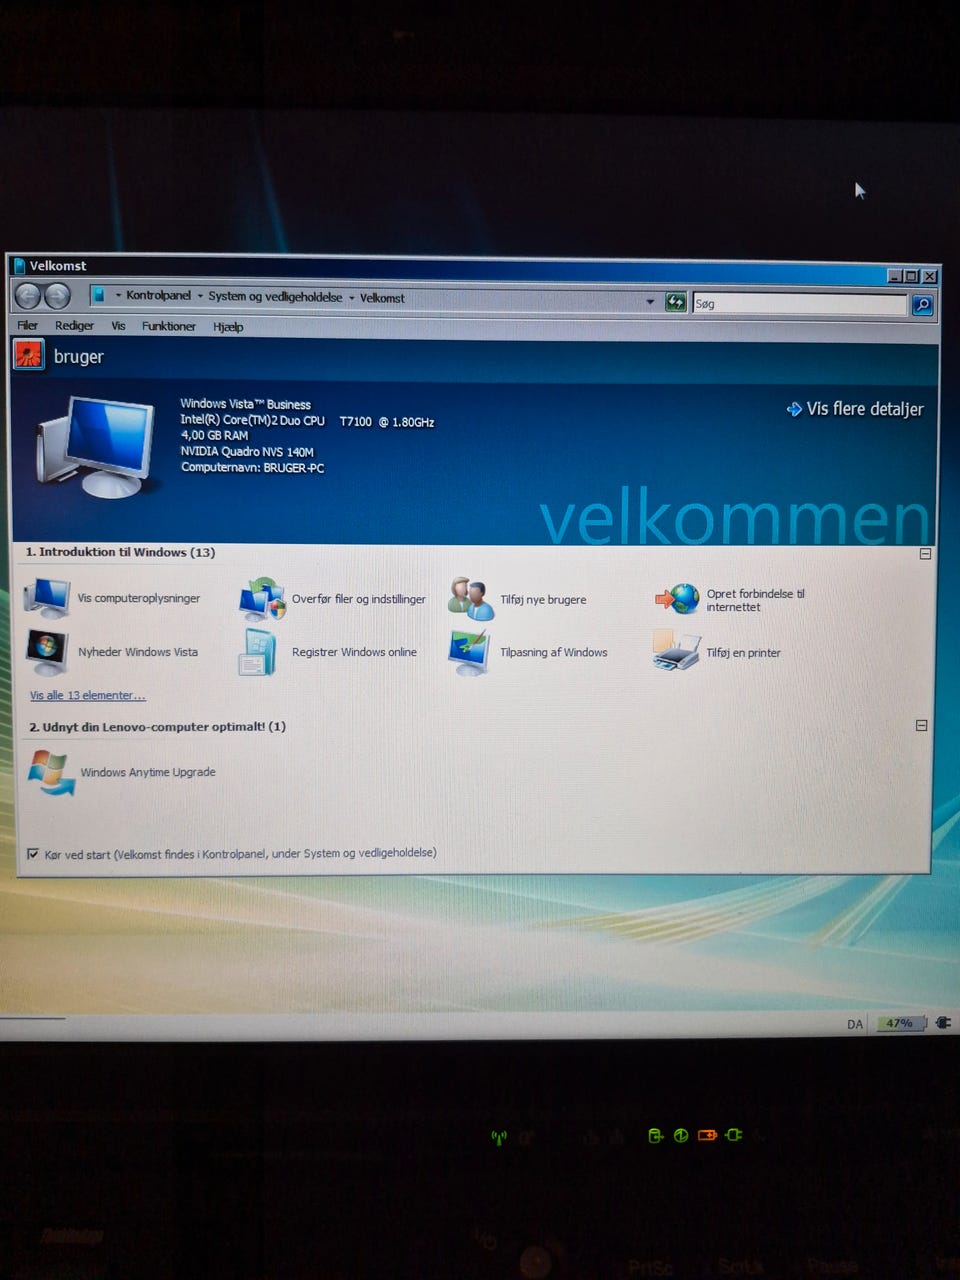
Task: Select Vis computeroplysninger label
Action: 139,598
